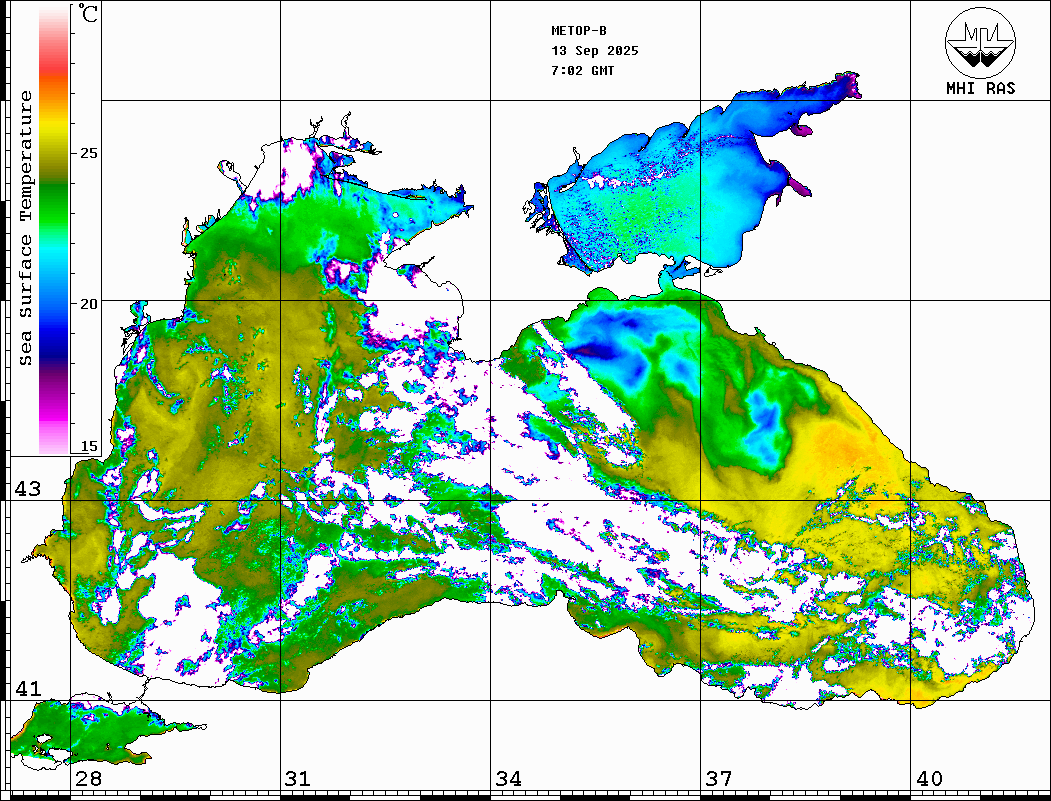The image size is (1051, 801).
Task: Click the longitude 28 axis label
Action: pos(88,779)
